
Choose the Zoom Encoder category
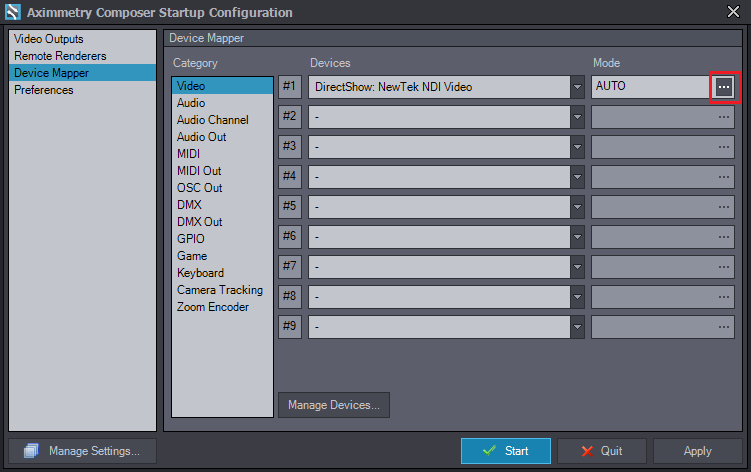[213, 307]
